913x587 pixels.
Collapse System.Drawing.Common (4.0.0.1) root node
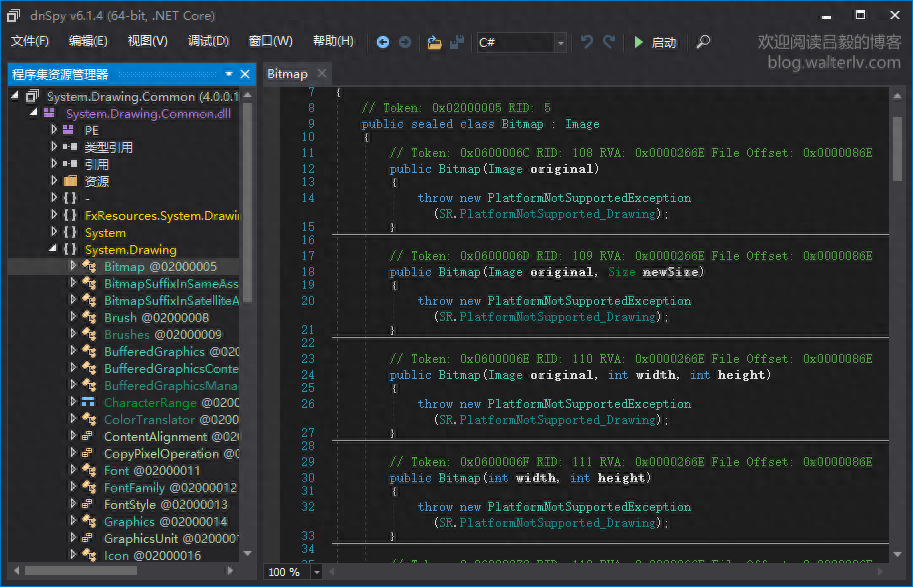pyautogui.click(x=15, y=96)
